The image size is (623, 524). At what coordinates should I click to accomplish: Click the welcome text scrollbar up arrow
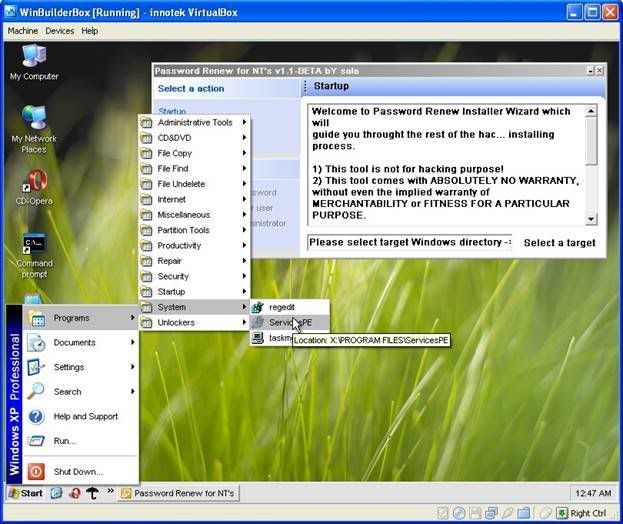point(591,111)
